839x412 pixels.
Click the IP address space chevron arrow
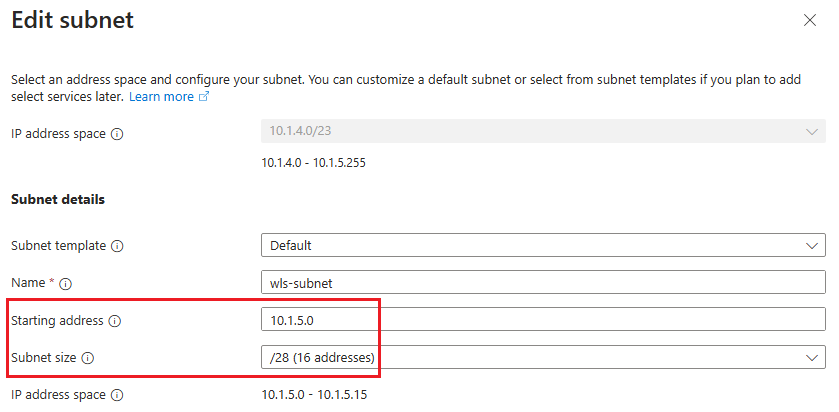[x=810, y=132]
